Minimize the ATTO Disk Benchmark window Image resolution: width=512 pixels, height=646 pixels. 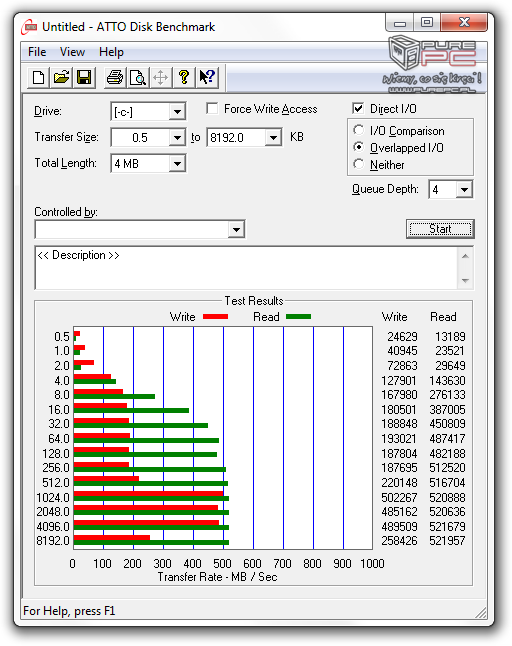[x=400, y=23]
